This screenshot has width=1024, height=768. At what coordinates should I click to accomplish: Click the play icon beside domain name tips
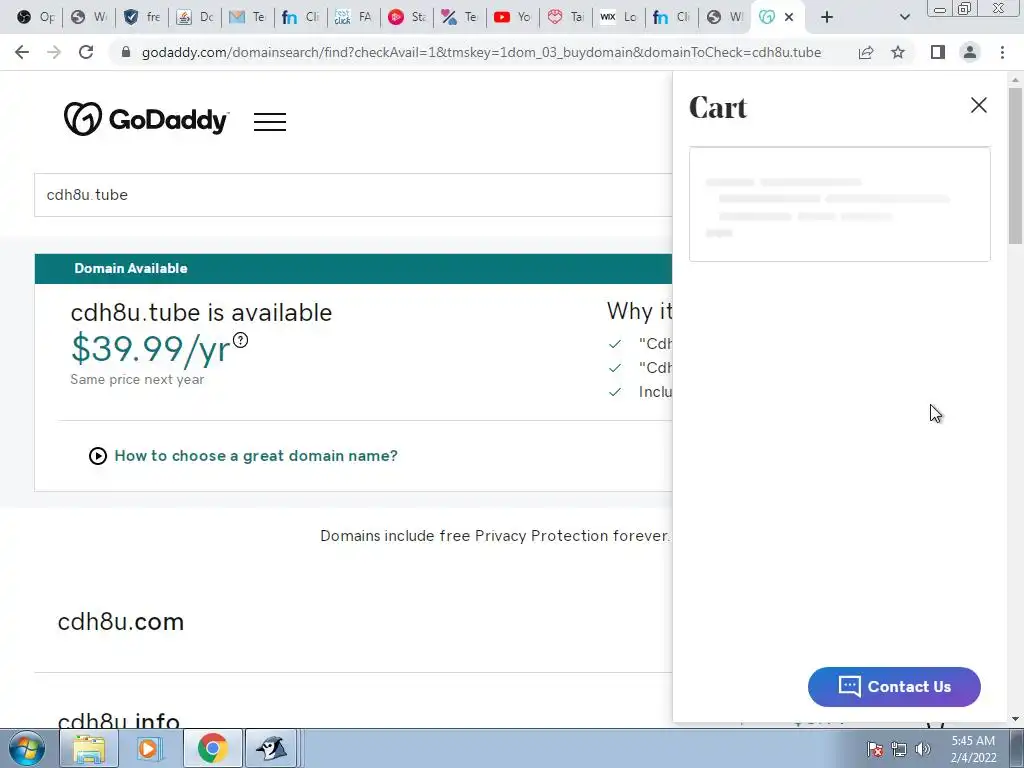coord(98,456)
